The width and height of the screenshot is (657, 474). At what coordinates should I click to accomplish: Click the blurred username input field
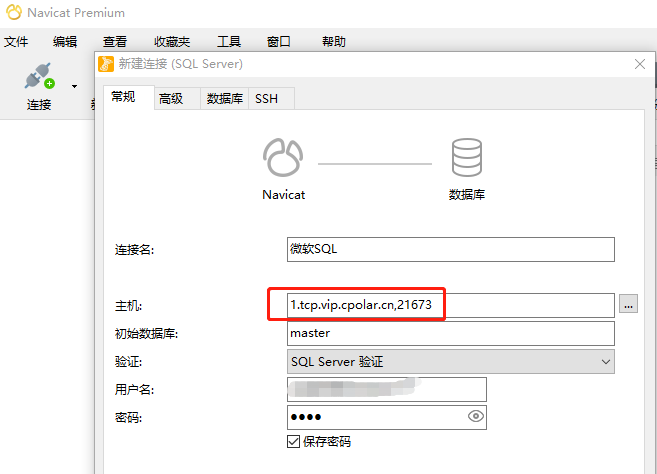(x=387, y=389)
